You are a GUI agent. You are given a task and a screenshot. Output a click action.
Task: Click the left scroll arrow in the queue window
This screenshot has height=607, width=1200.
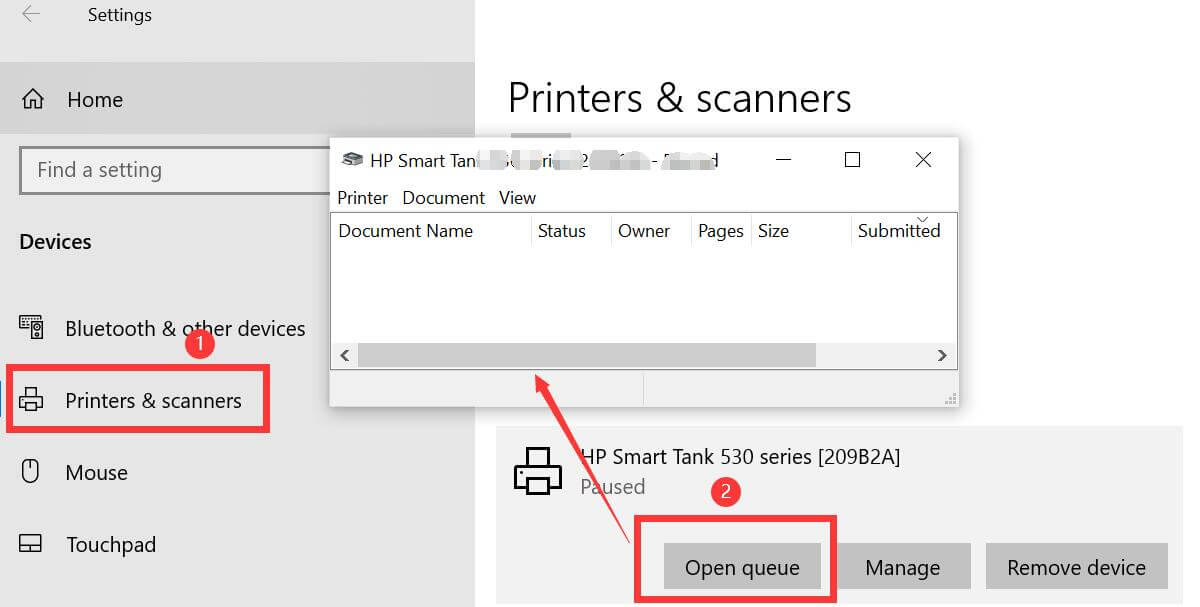point(344,355)
